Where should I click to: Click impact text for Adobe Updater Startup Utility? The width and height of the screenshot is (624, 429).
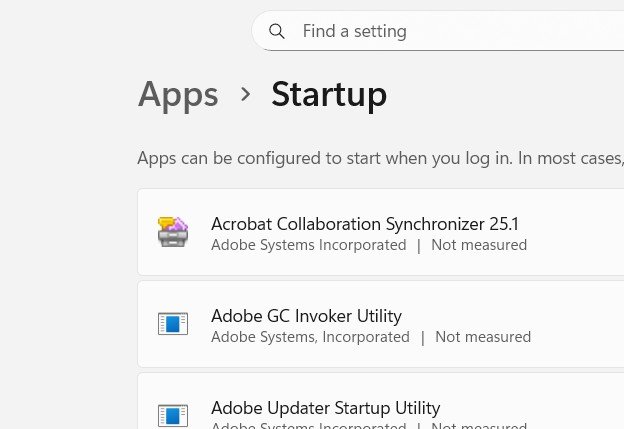[x=479, y=426]
